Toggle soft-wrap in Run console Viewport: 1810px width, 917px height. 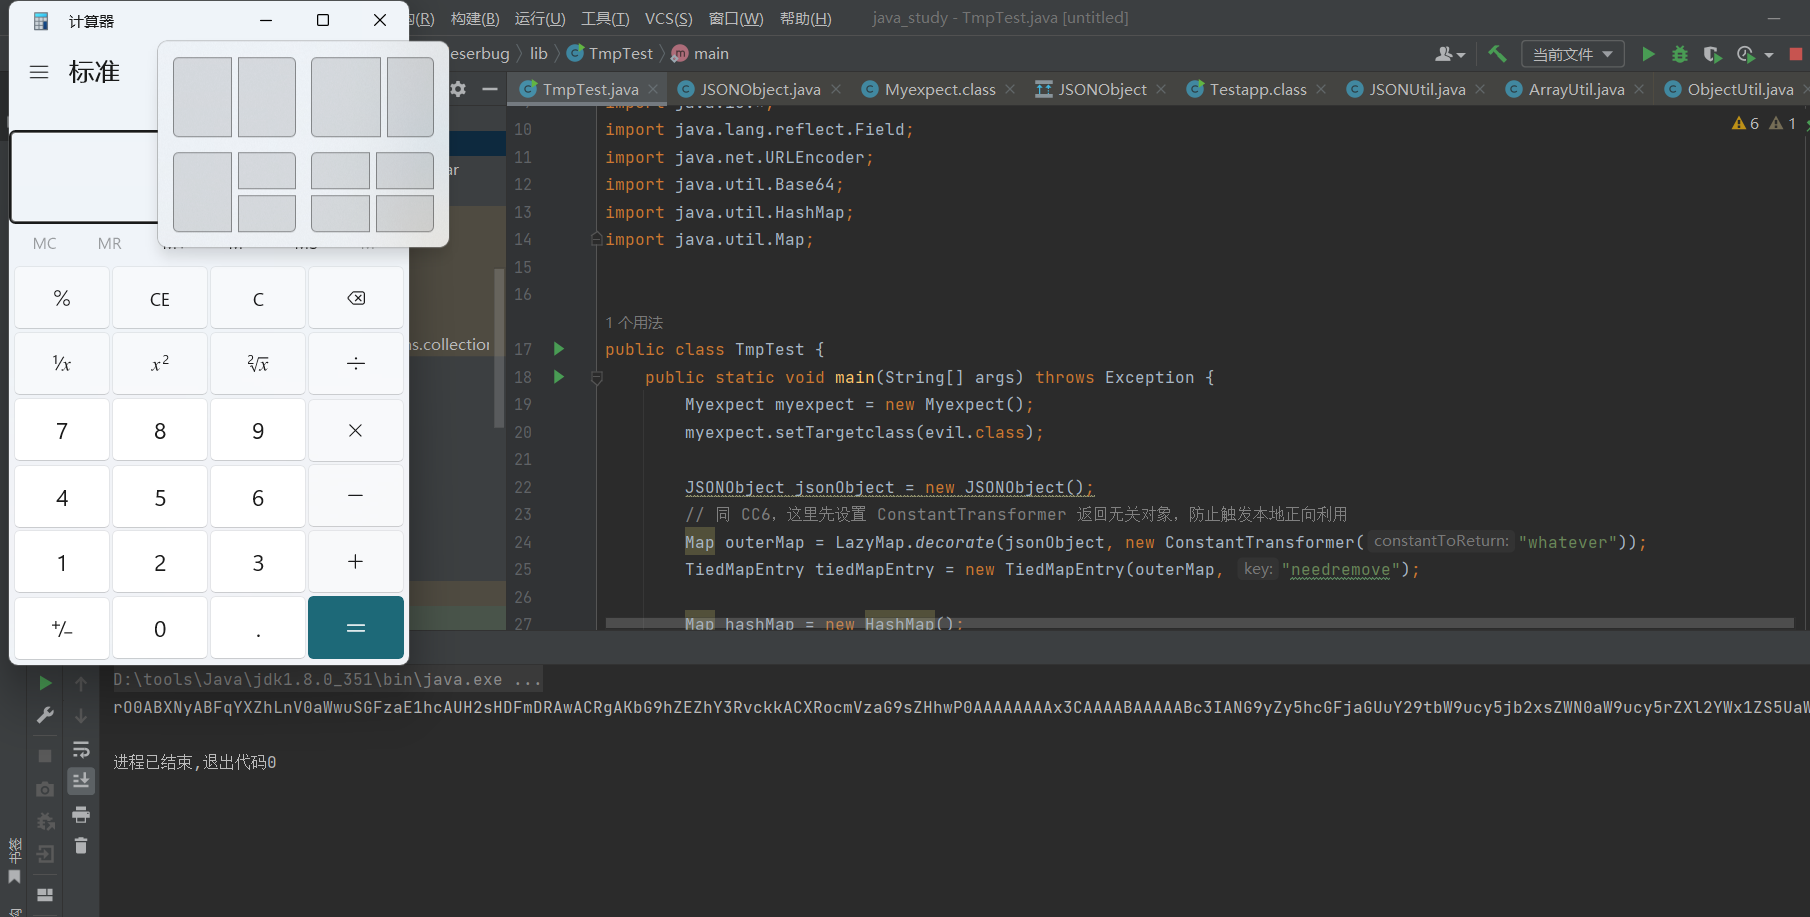(x=81, y=749)
